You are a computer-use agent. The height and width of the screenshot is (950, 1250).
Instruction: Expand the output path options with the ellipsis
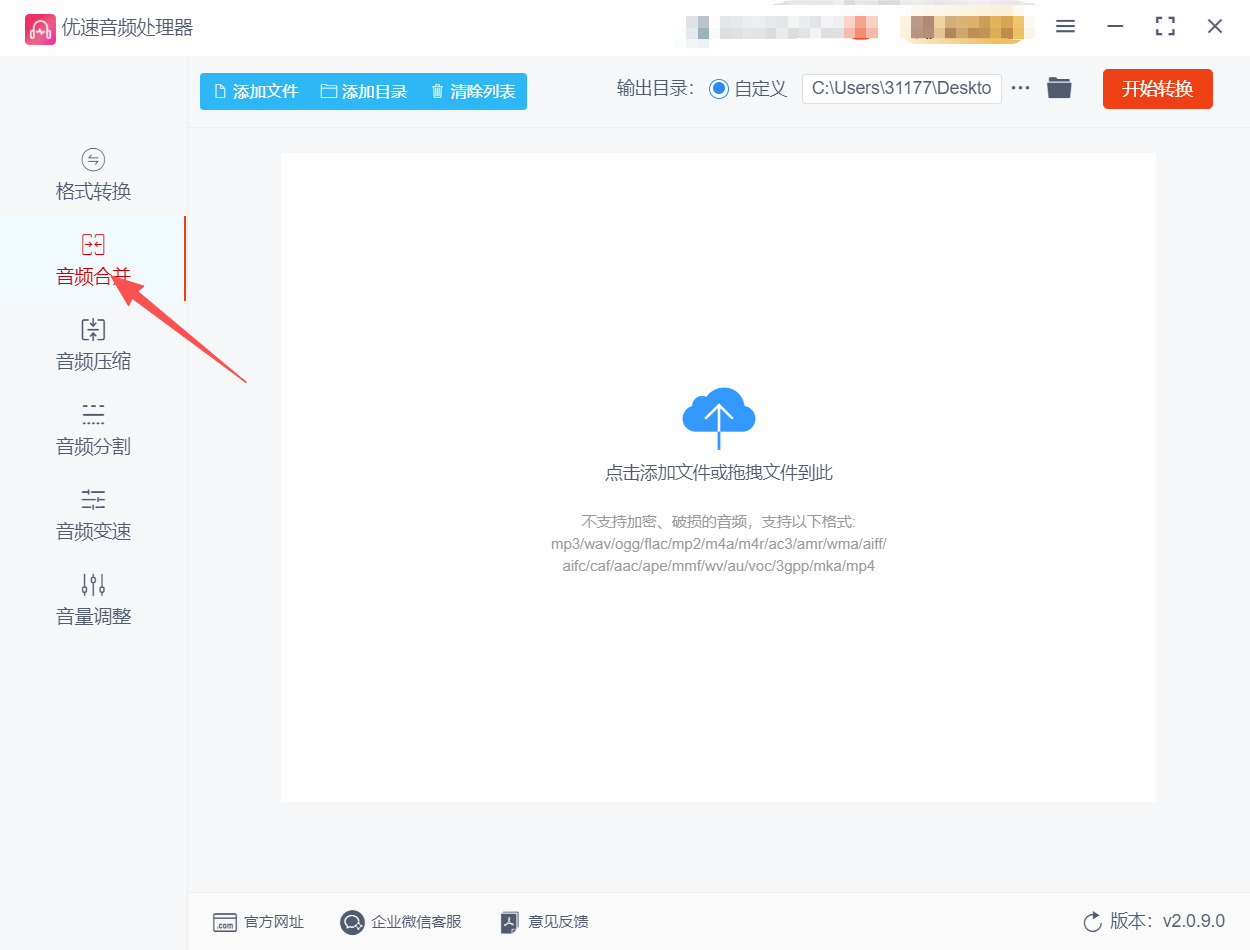(1020, 88)
